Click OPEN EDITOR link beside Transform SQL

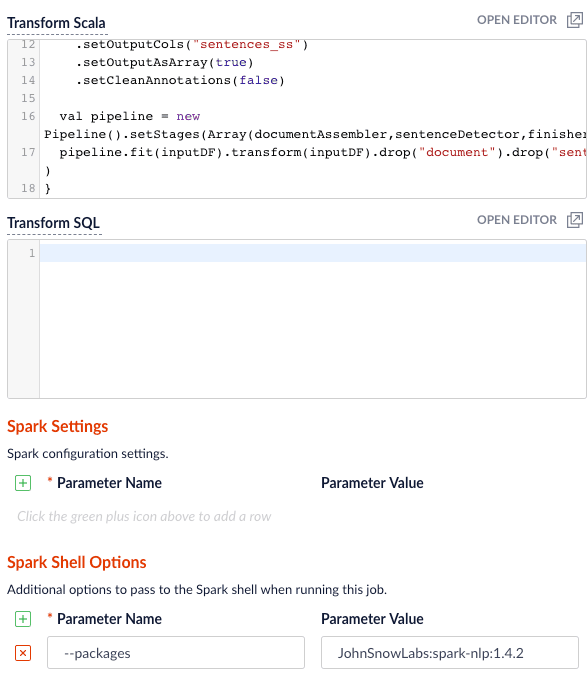click(x=516, y=220)
